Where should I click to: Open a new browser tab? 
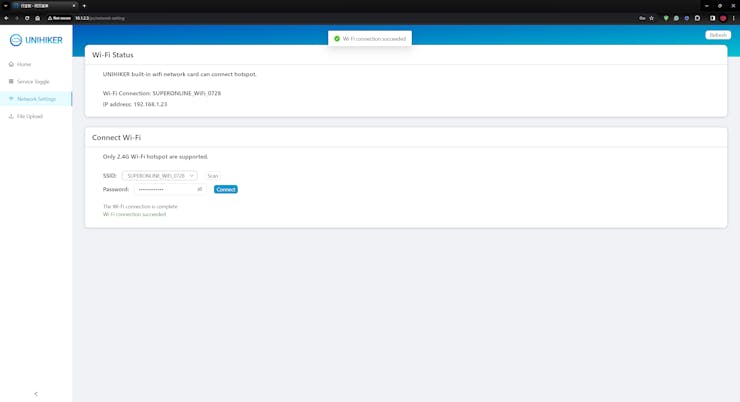pyautogui.click(x=84, y=6)
